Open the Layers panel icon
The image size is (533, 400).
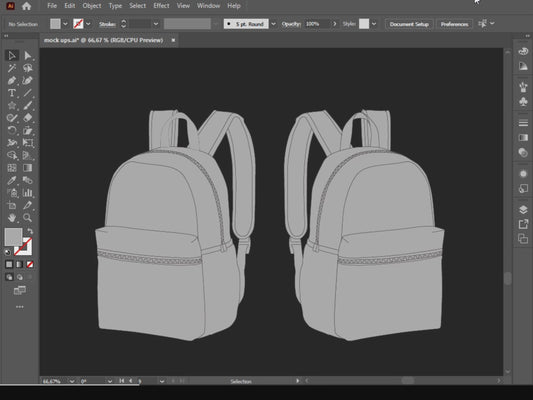click(523, 209)
